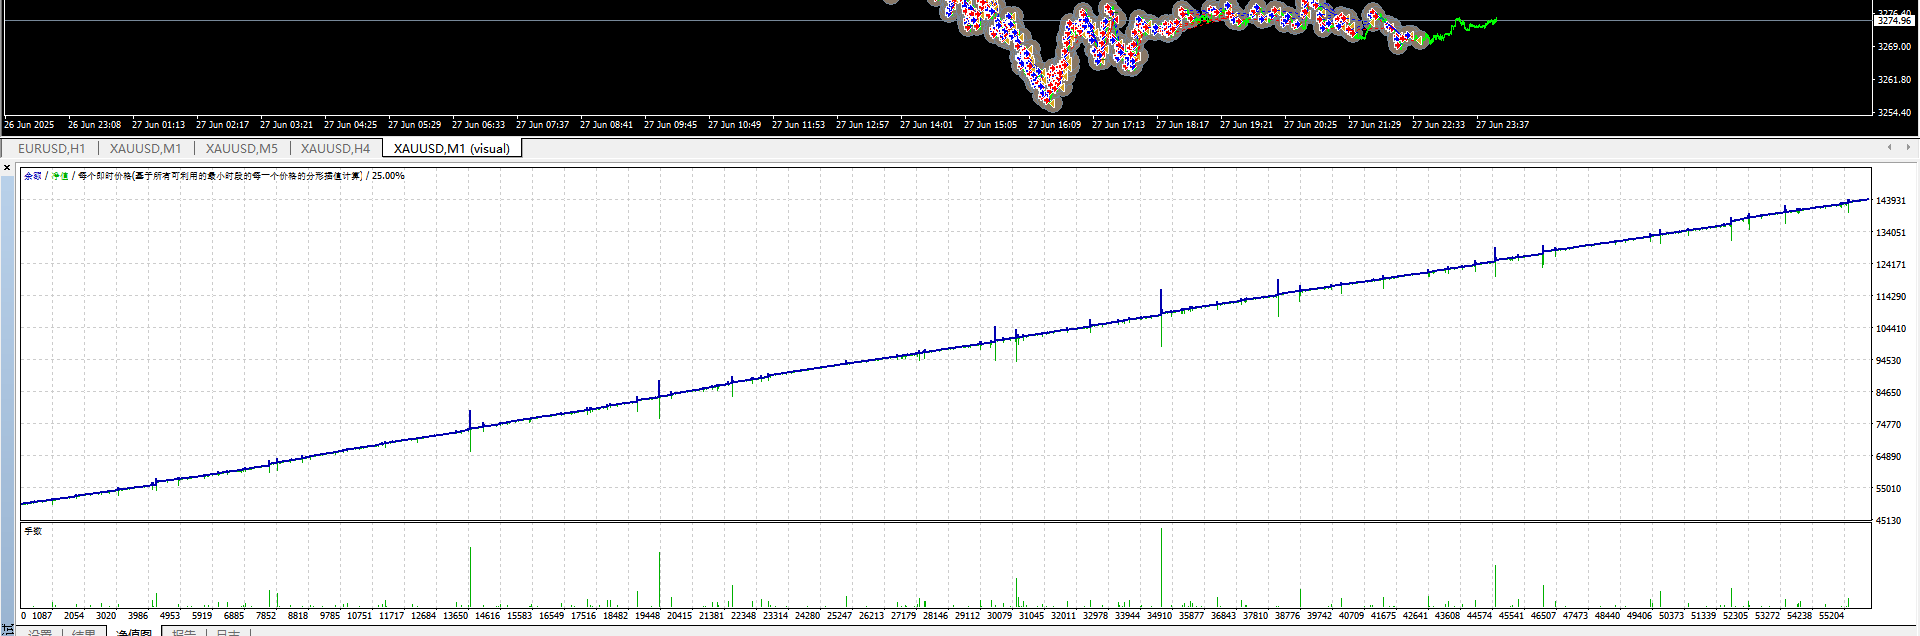
Task: Click the 24280 trade number label
Action: 807,616
